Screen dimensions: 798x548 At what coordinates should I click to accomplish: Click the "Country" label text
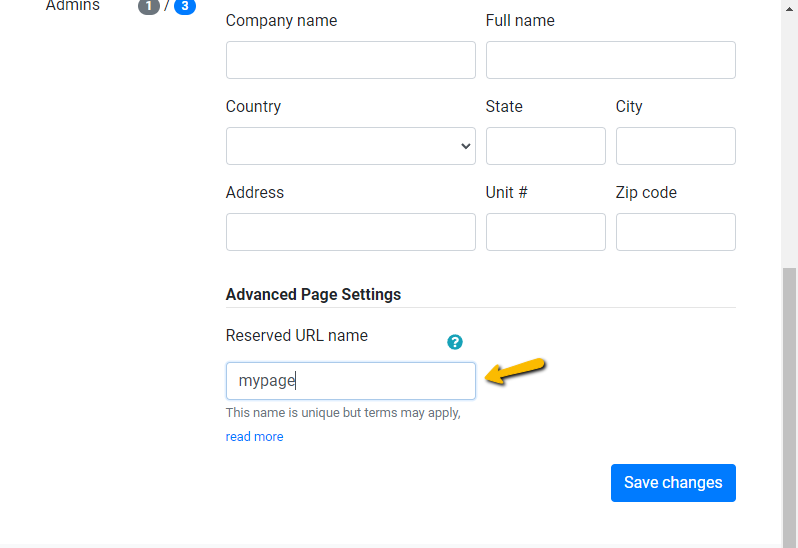(253, 107)
